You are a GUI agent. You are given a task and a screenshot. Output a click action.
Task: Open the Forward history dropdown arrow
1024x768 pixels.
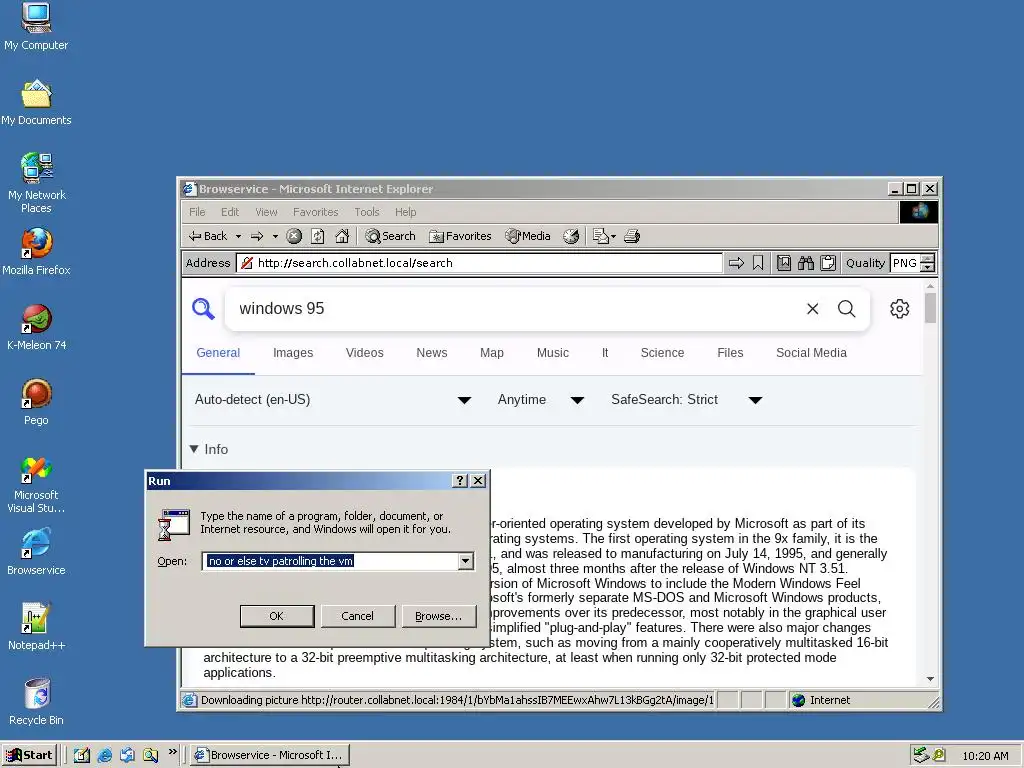[x=275, y=236]
